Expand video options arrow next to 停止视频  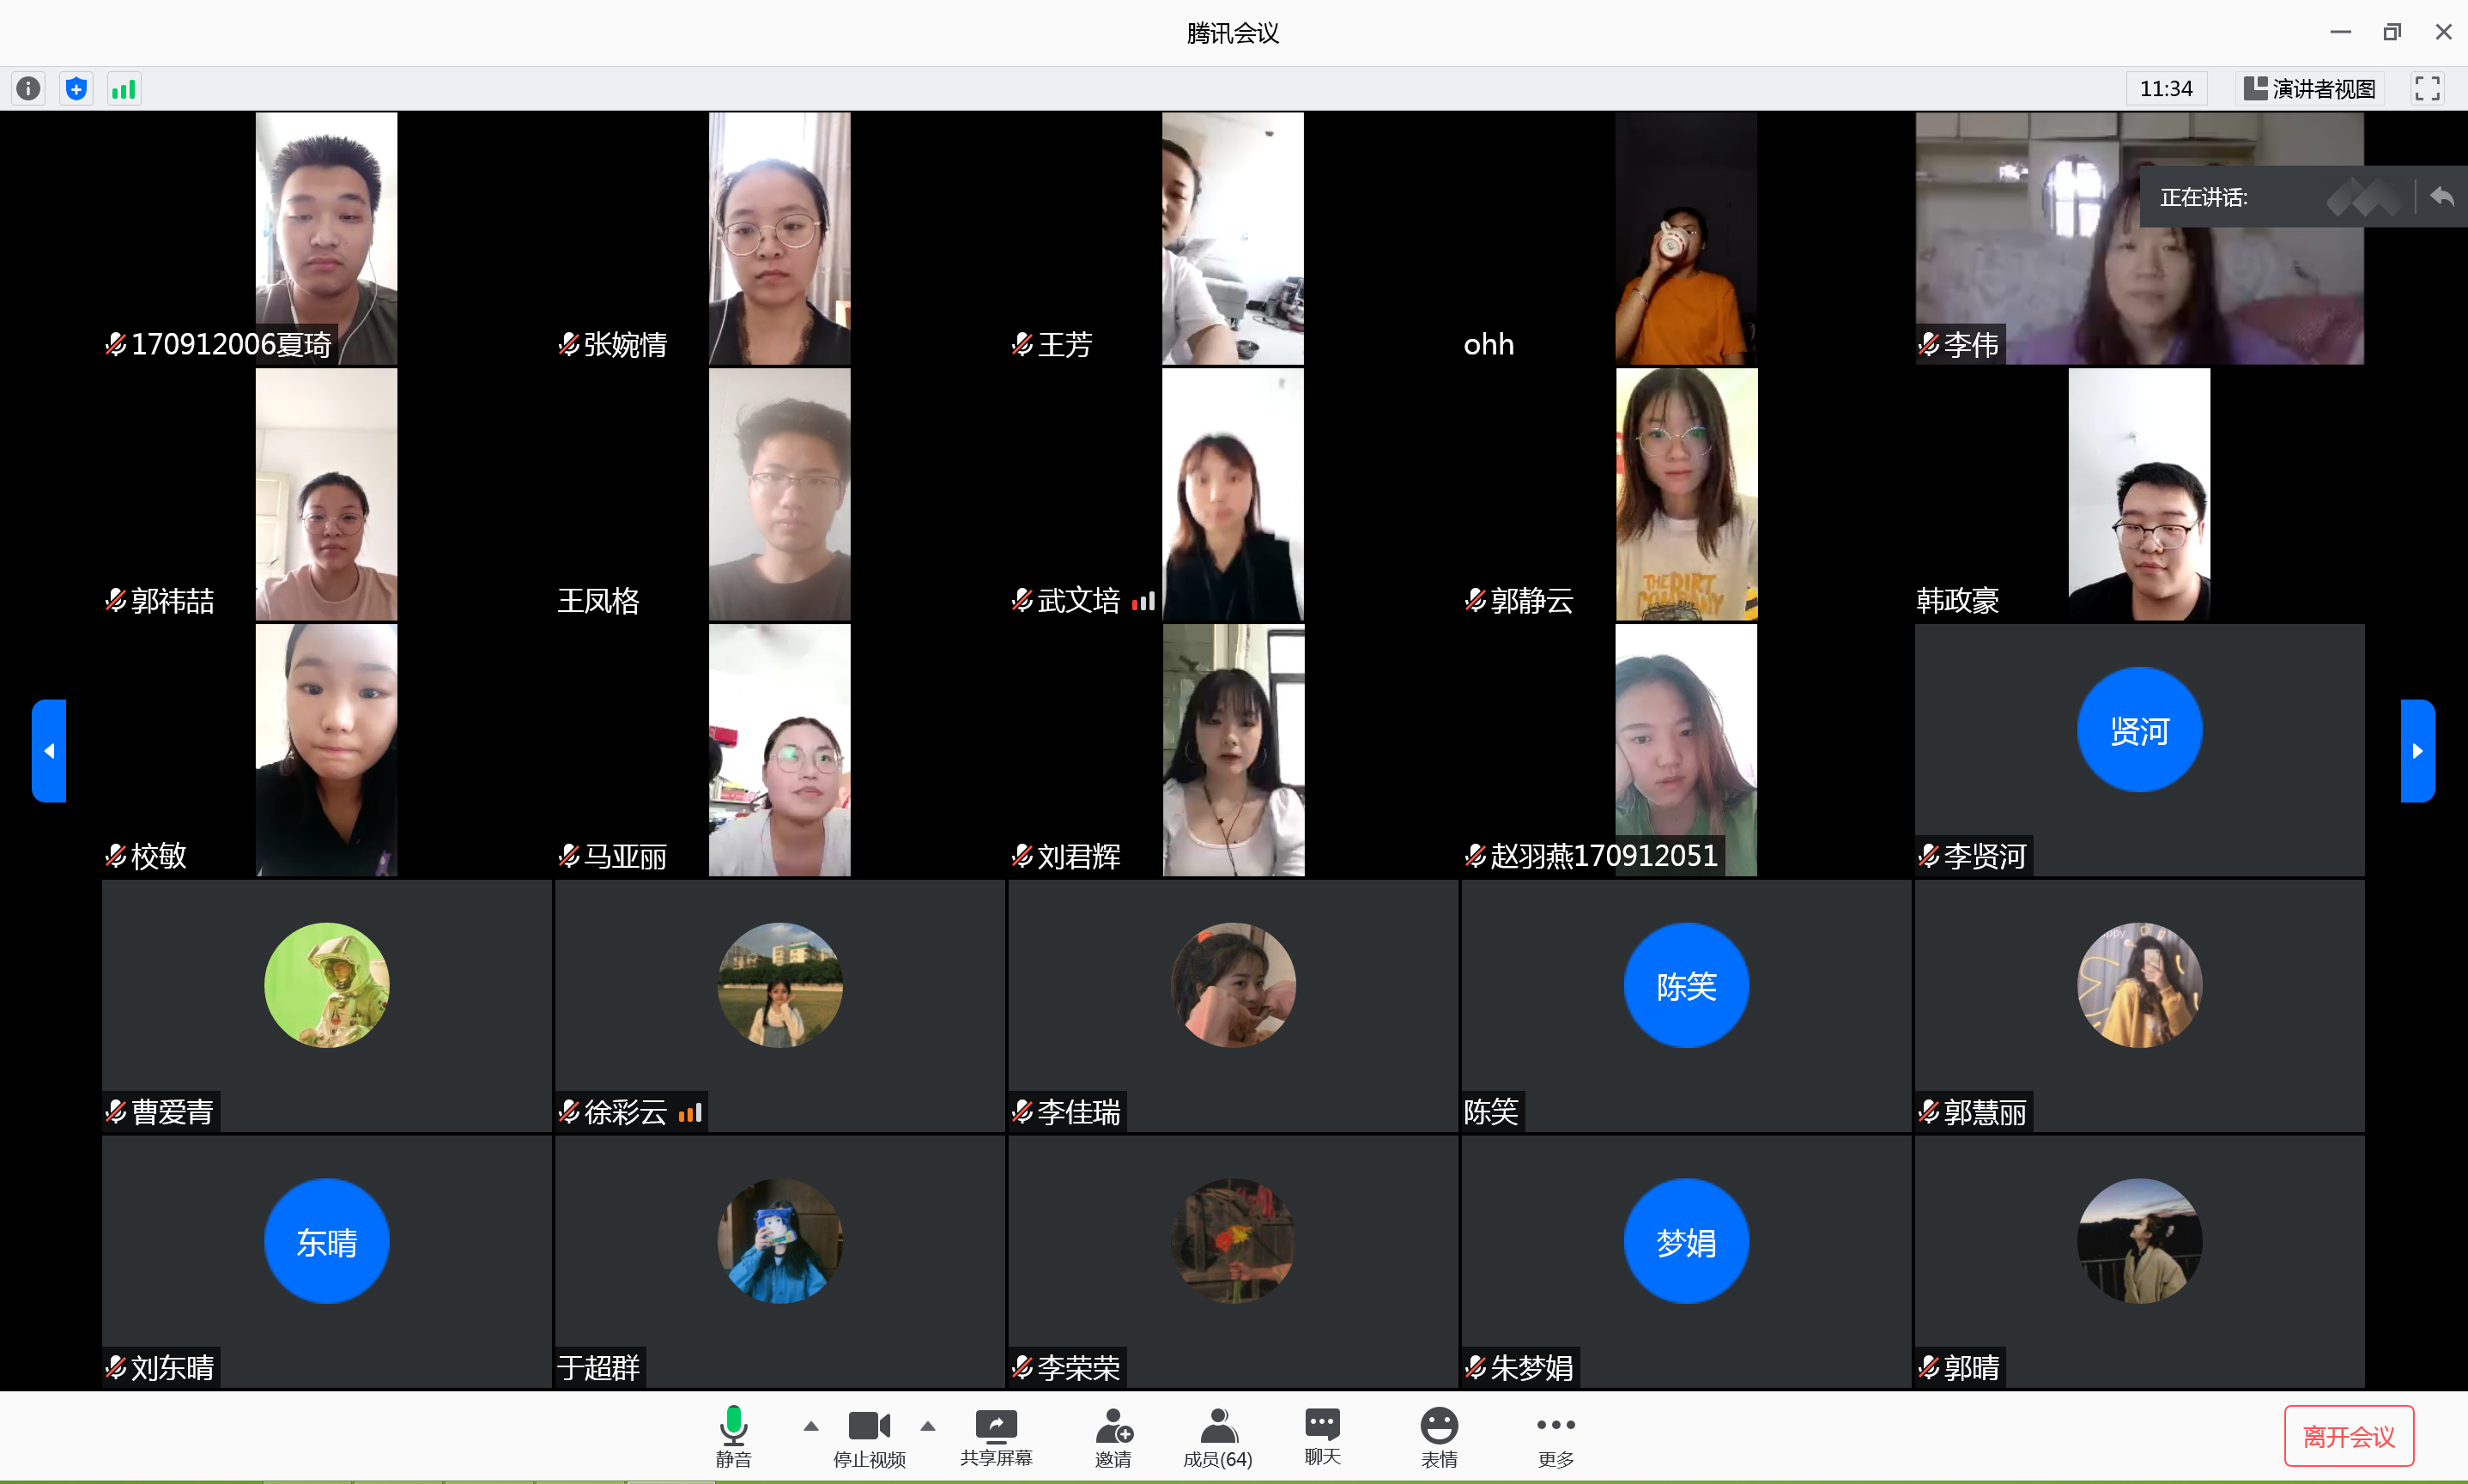coord(928,1426)
